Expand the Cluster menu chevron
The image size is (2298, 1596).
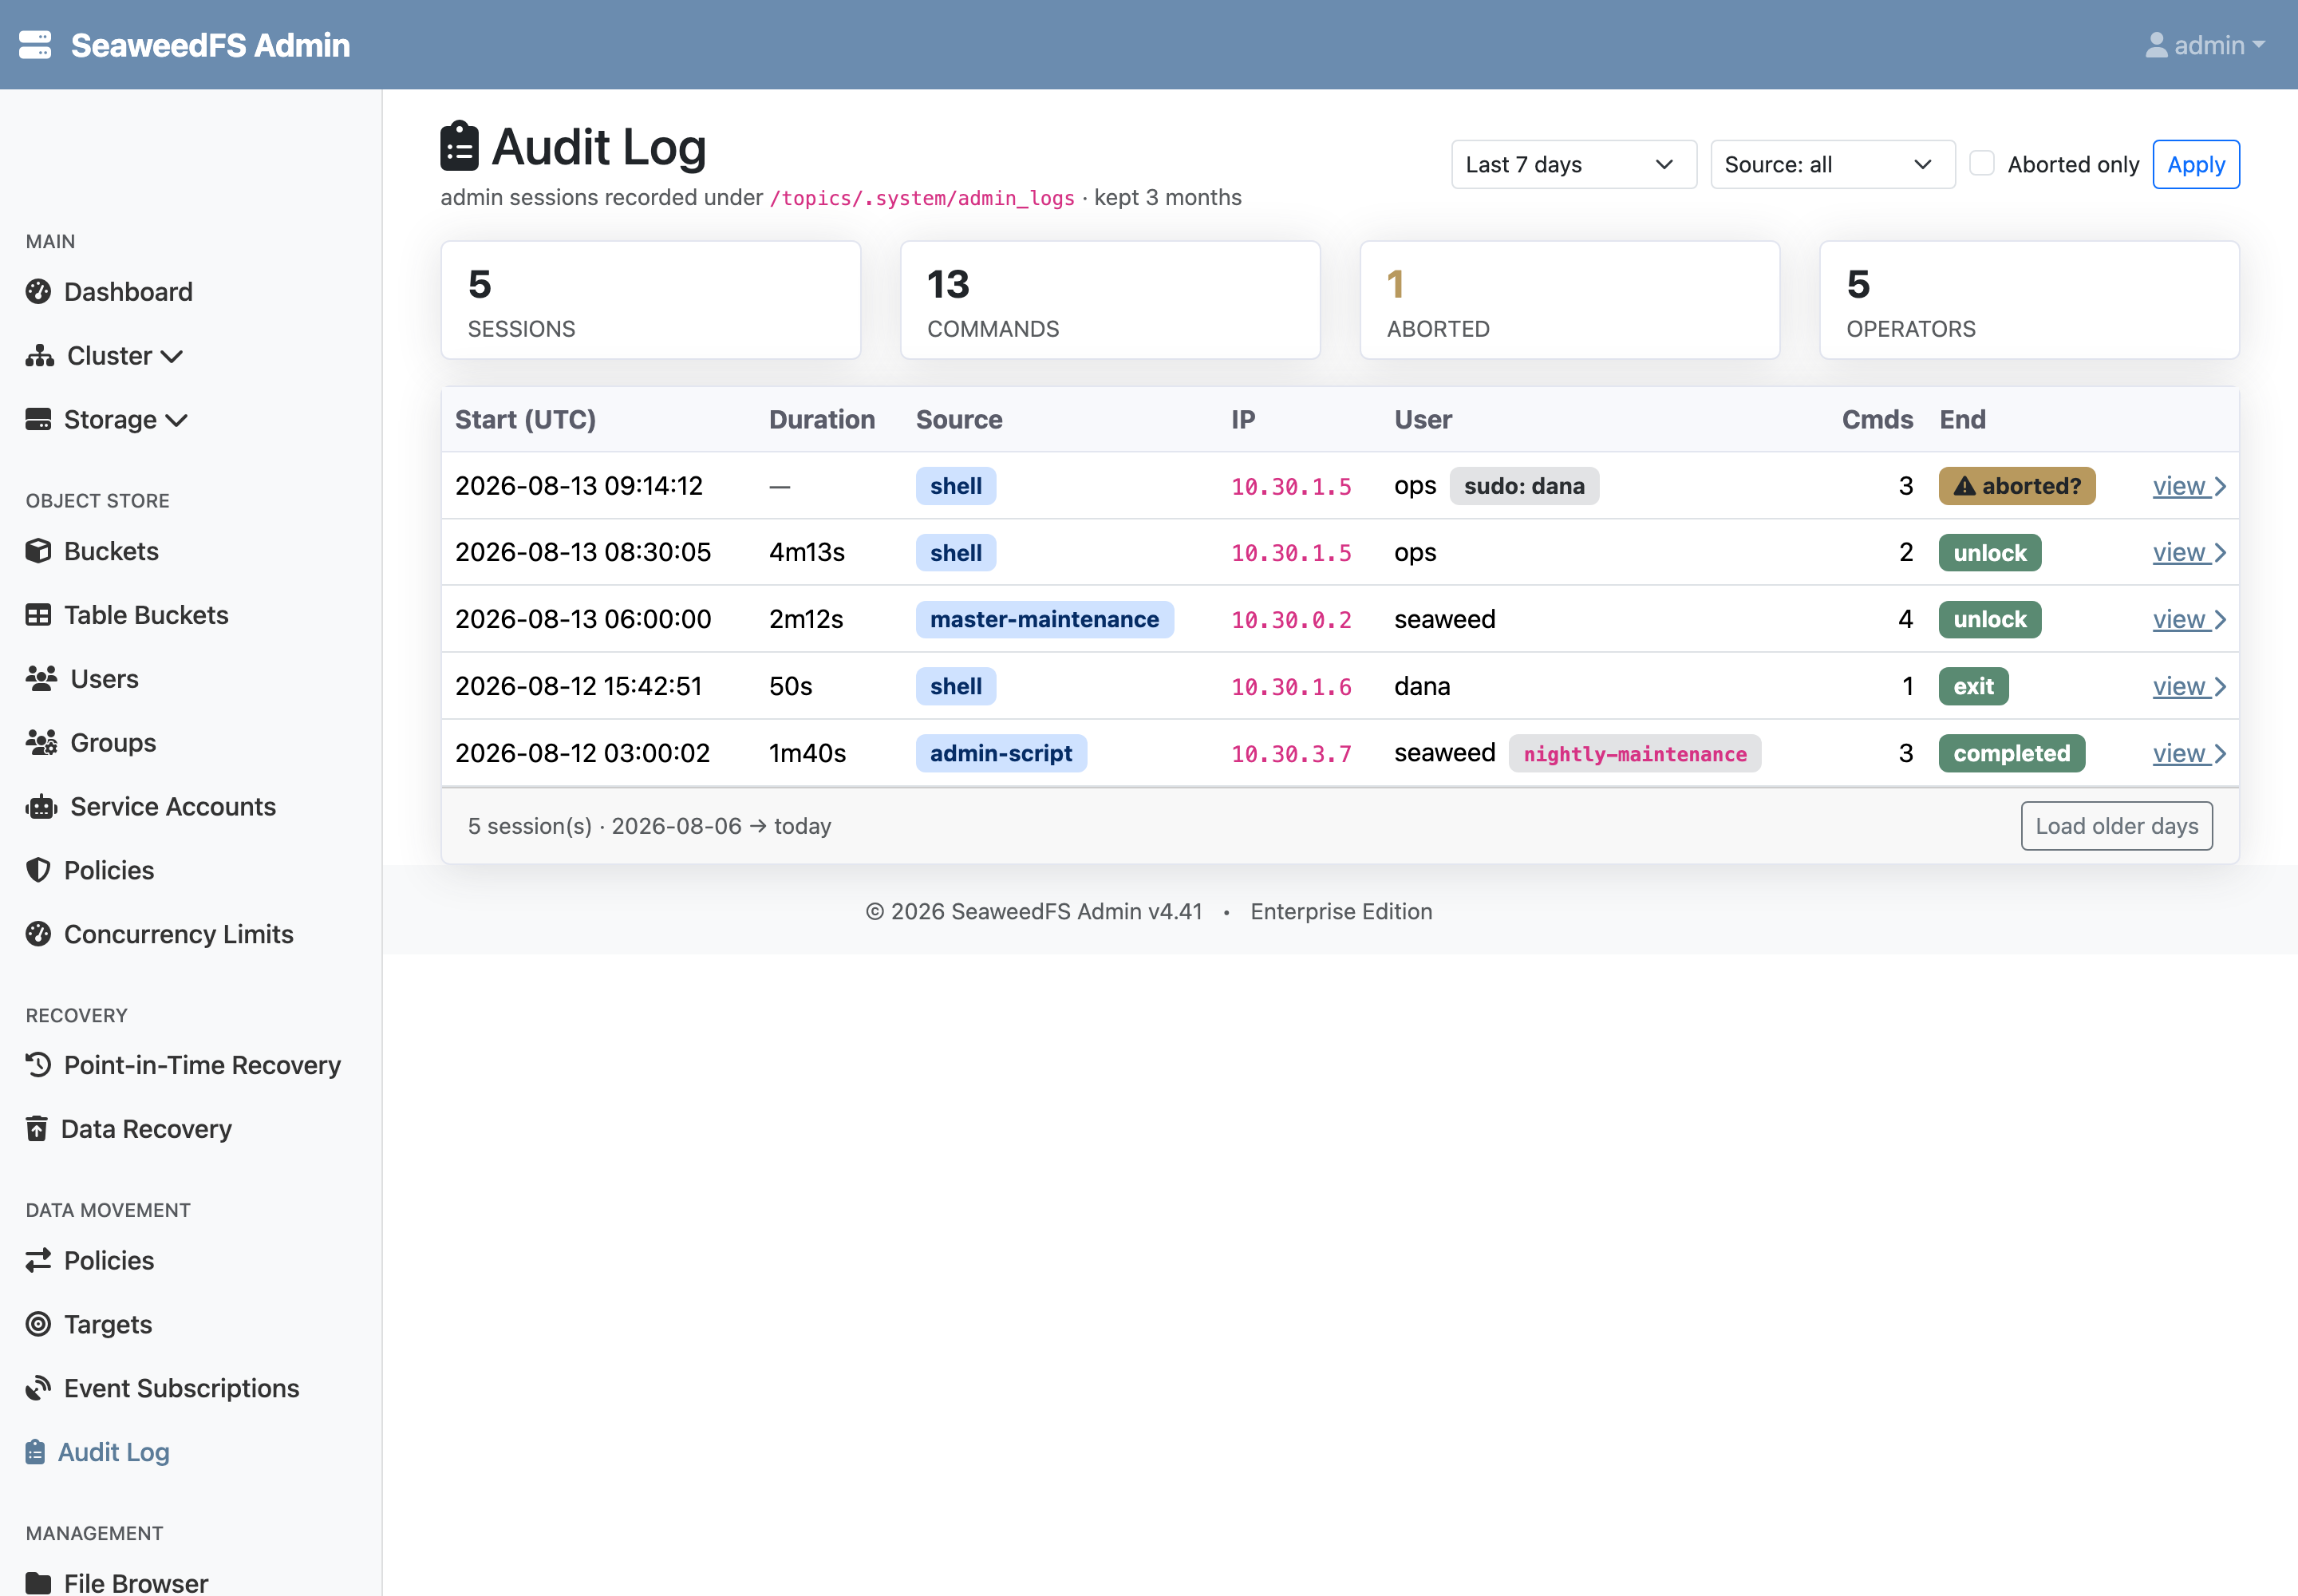click(x=172, y=357)
